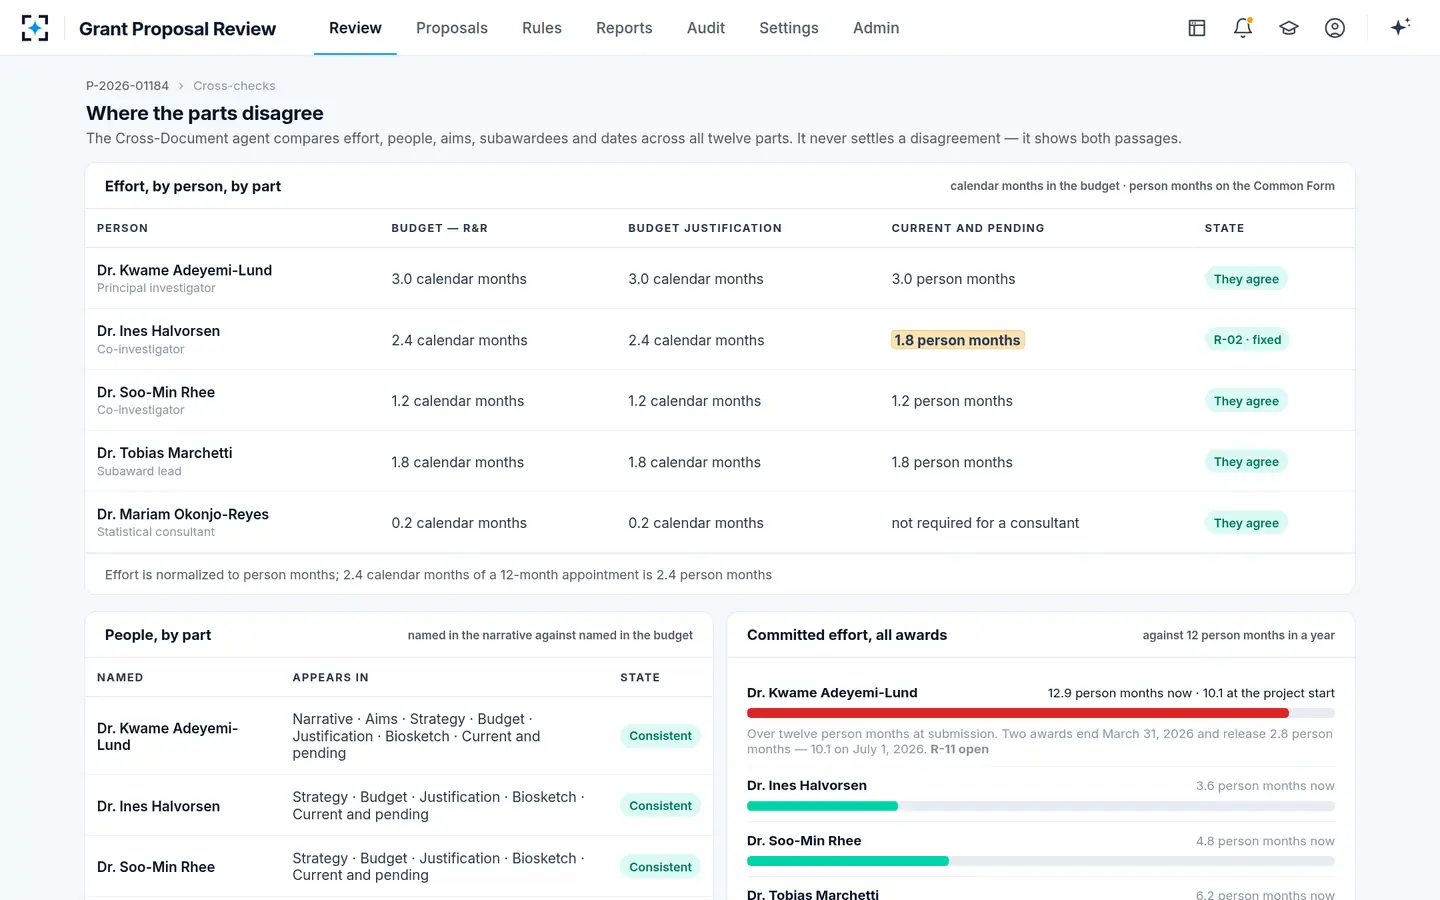Screen dimensions: 1440x900
Task: Click '0.2 calendar months' in Budget R&R column
Action: tap(459, 523)
